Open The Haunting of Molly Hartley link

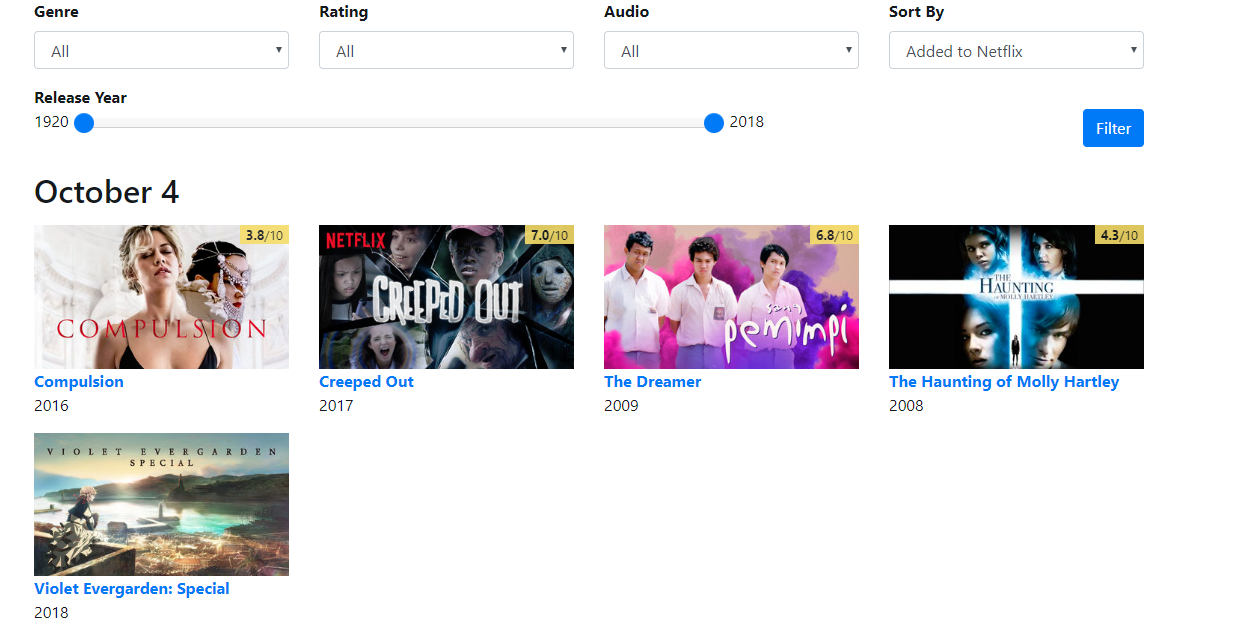pyautogui.click(x=1004, y=382)
